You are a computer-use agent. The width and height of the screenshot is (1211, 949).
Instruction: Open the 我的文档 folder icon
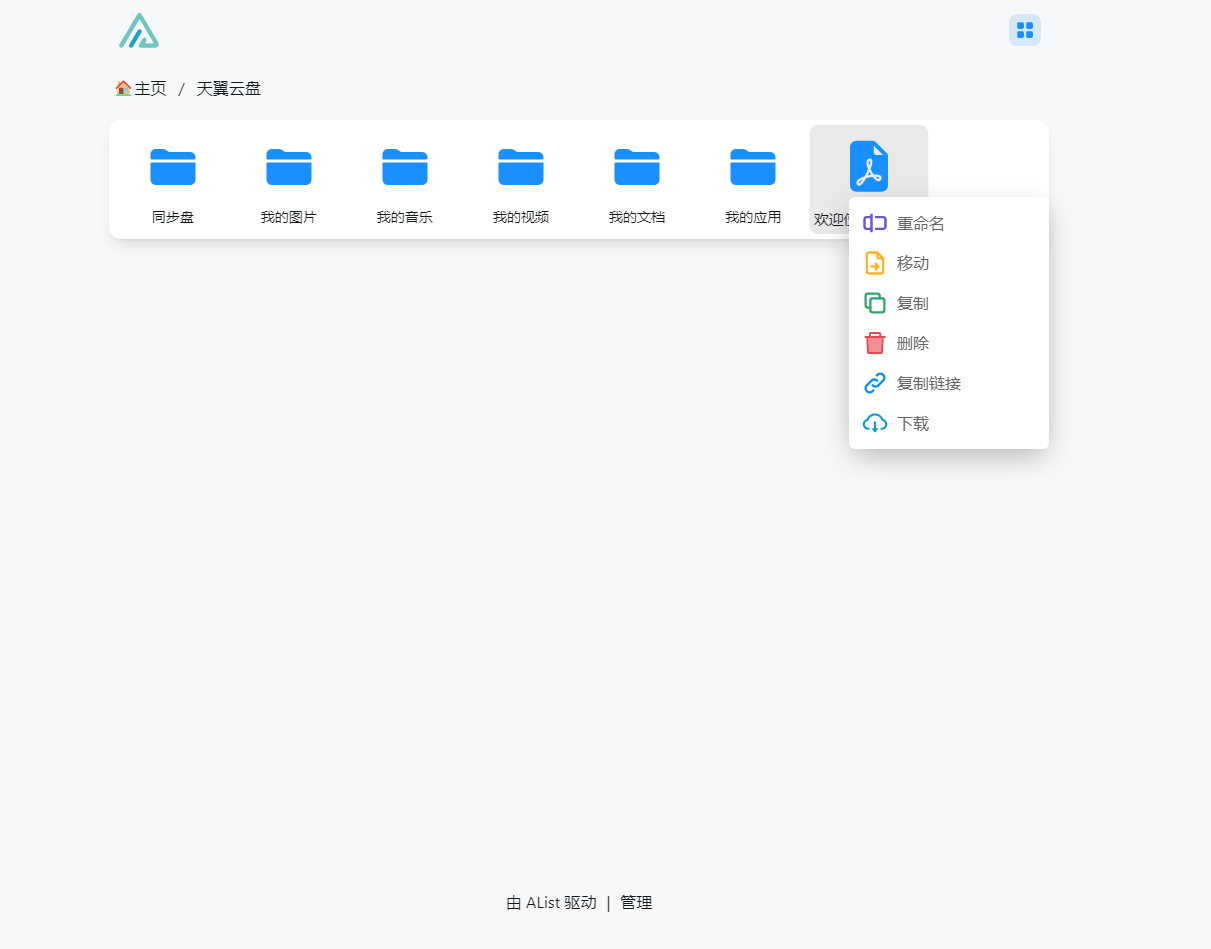(x=637, y=166)
